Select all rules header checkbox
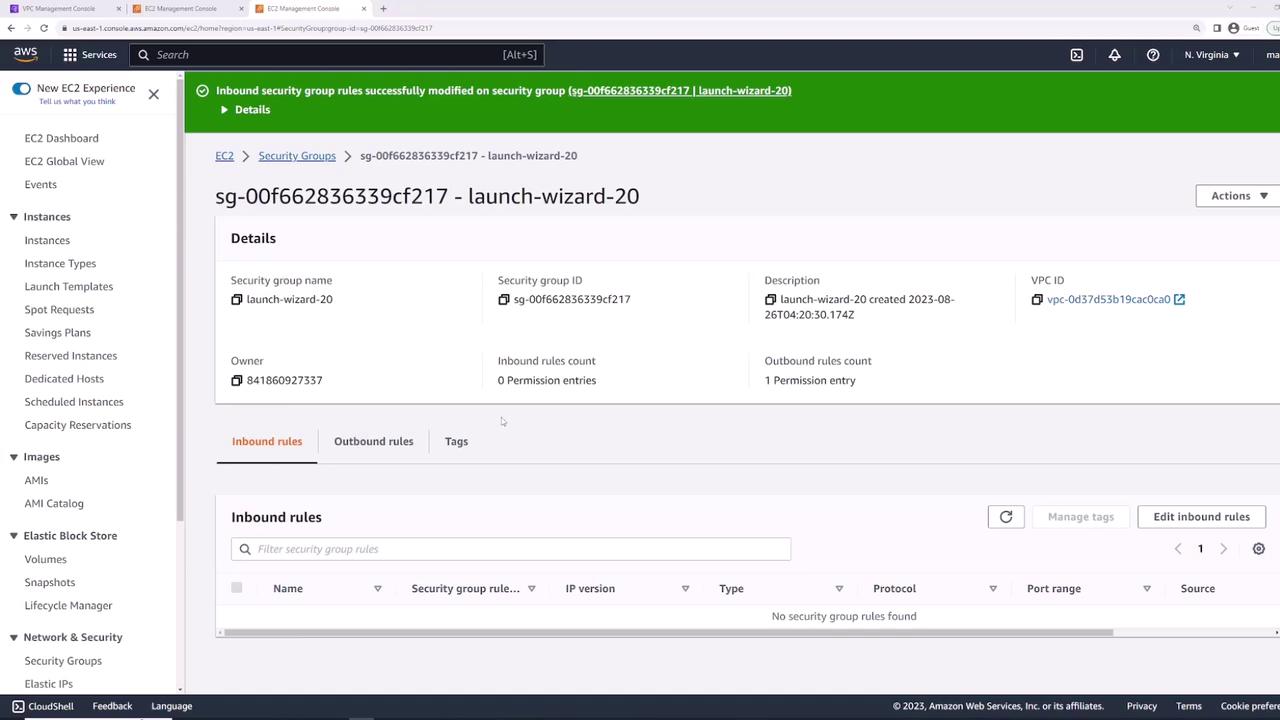This screenshot has height=720, width=1280. [x=237, y=588]
